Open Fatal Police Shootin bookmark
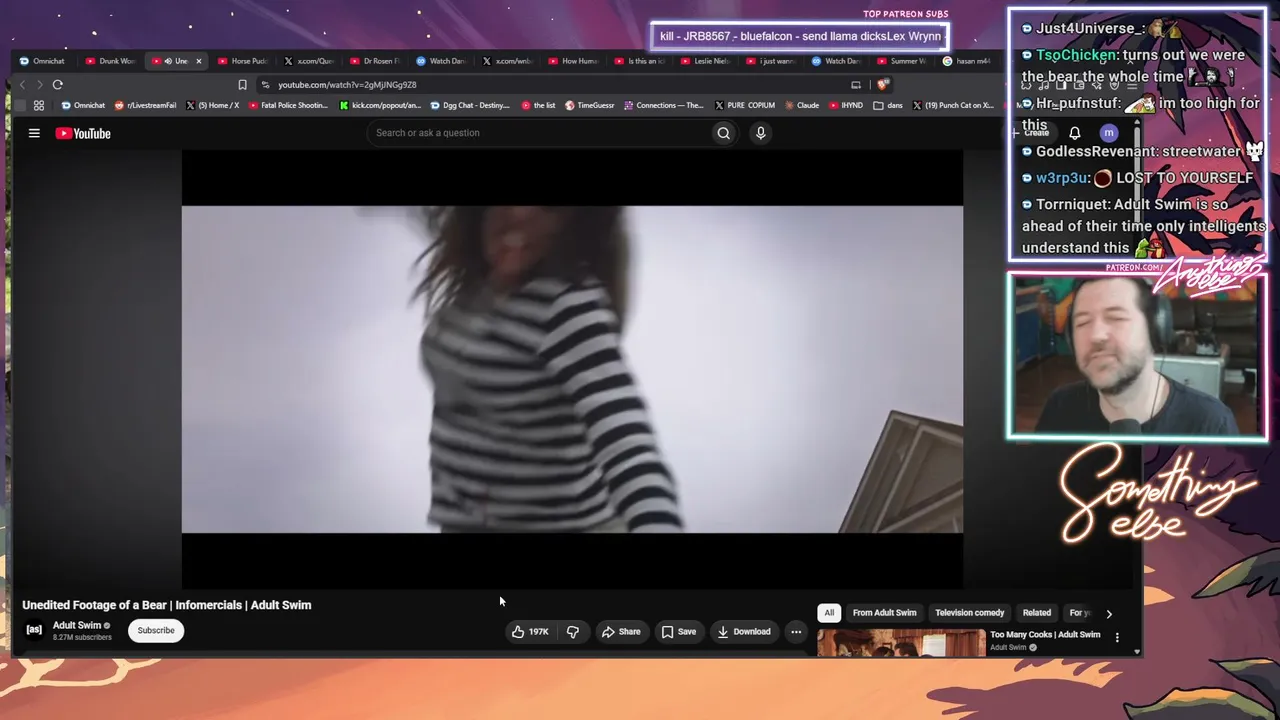Image resolution: width=1280 pixels, height=720 pixels. 288,105
